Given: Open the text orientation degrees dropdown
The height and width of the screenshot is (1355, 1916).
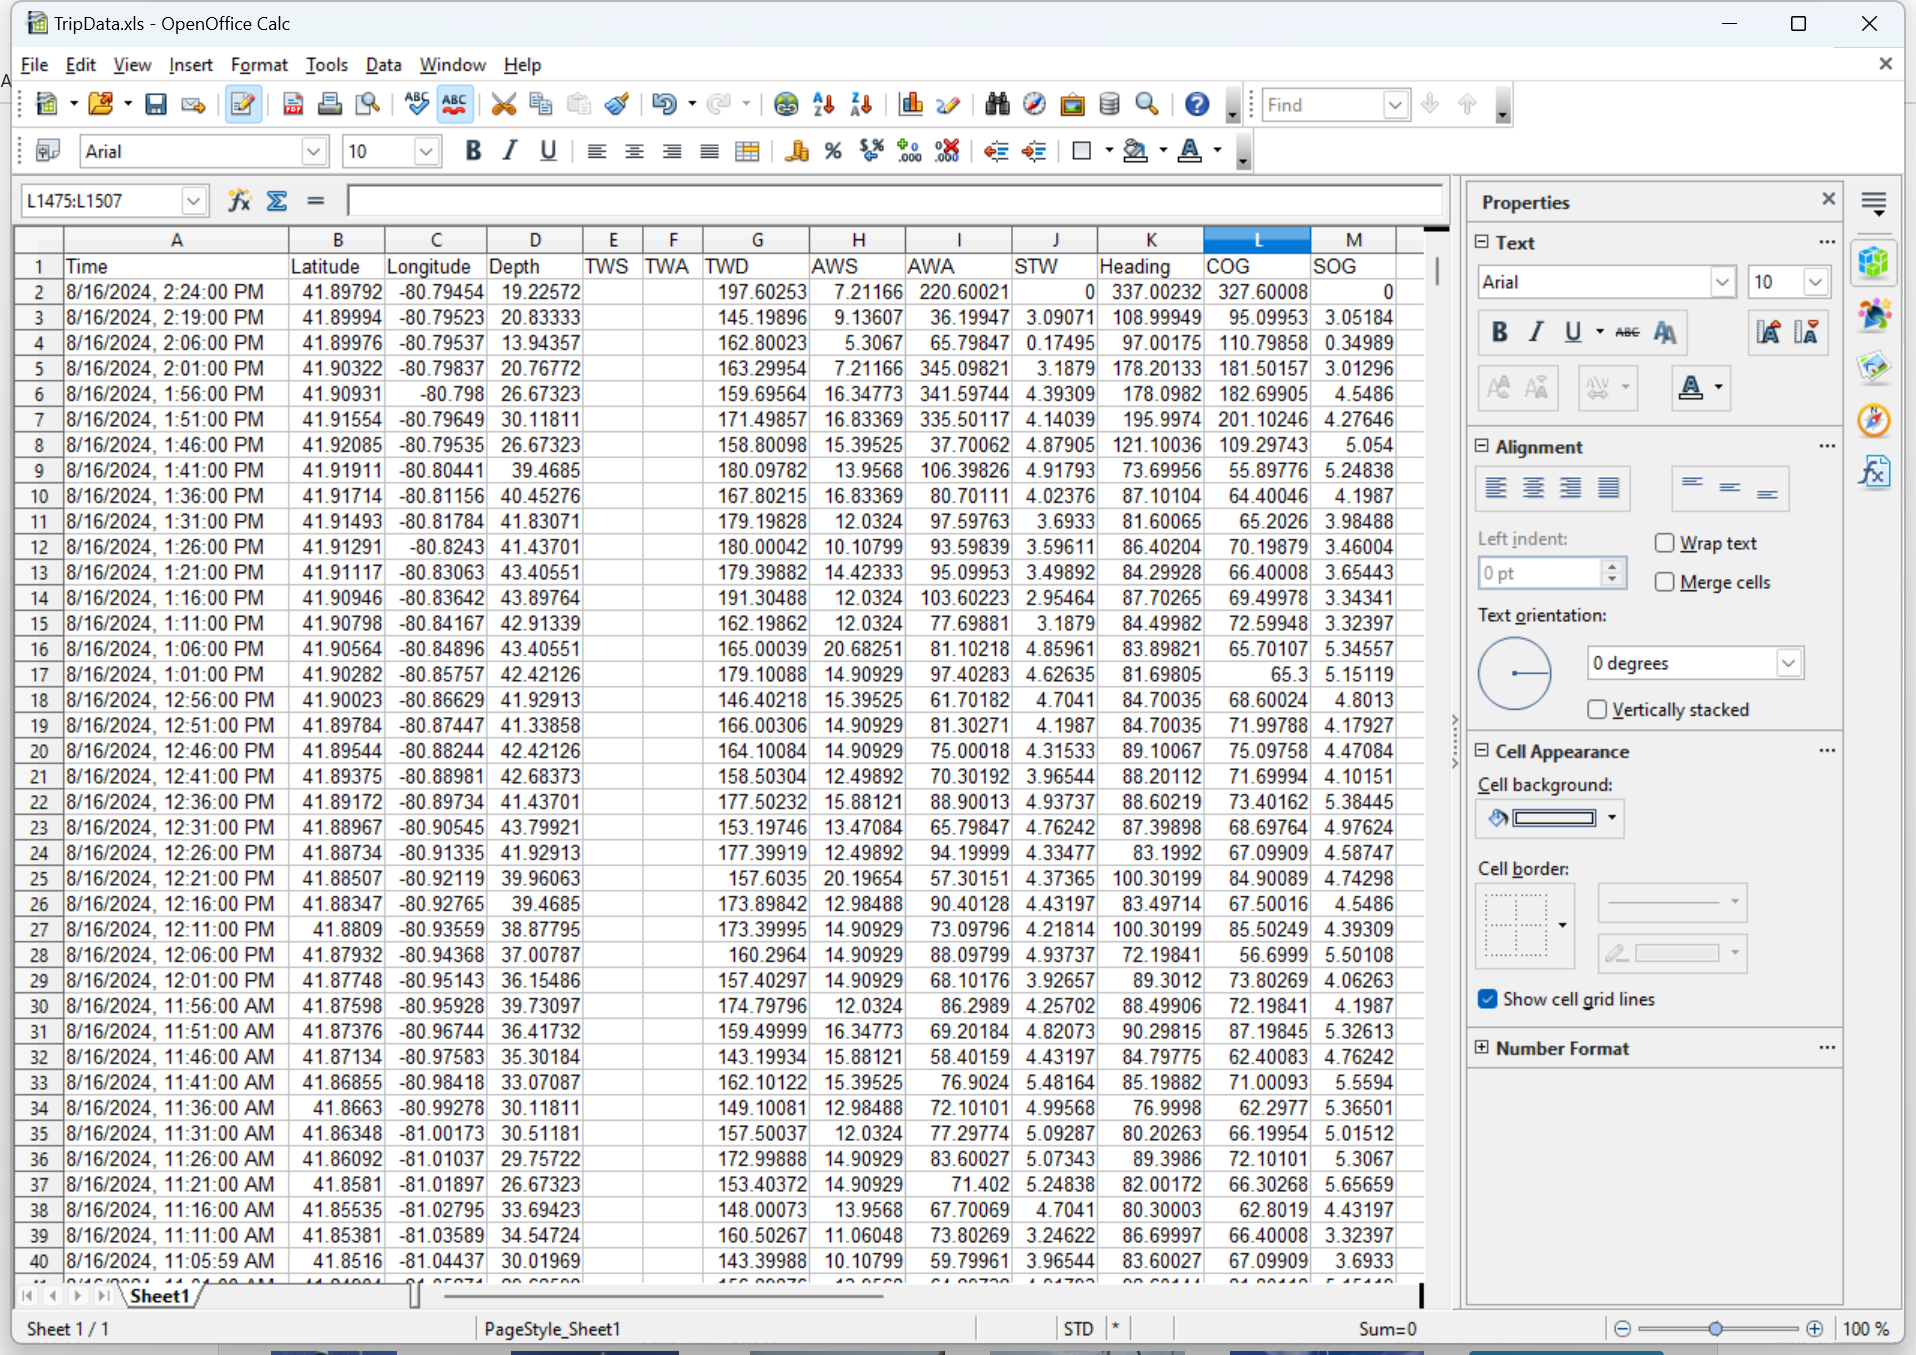Looking at the screenshot, I should [x=1789, y=663].
